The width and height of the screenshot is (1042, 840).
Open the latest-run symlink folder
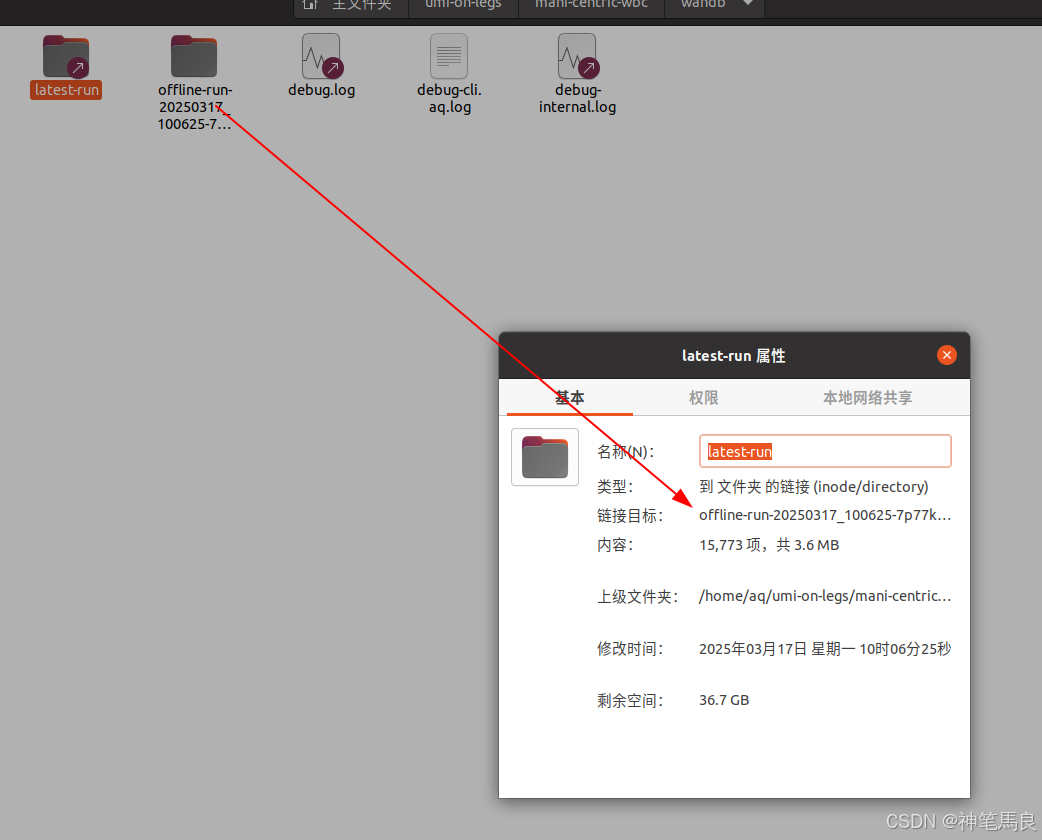(65, 56)
